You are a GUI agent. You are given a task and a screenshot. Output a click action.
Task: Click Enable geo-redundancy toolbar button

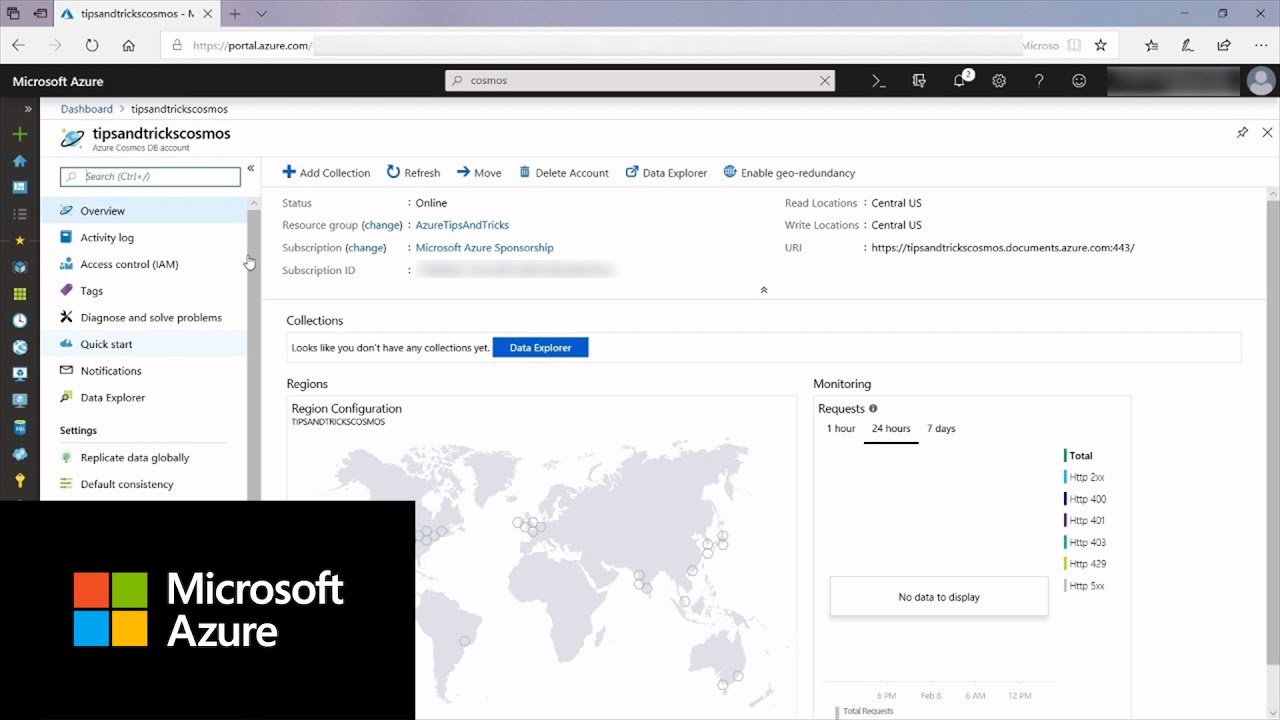789,173
